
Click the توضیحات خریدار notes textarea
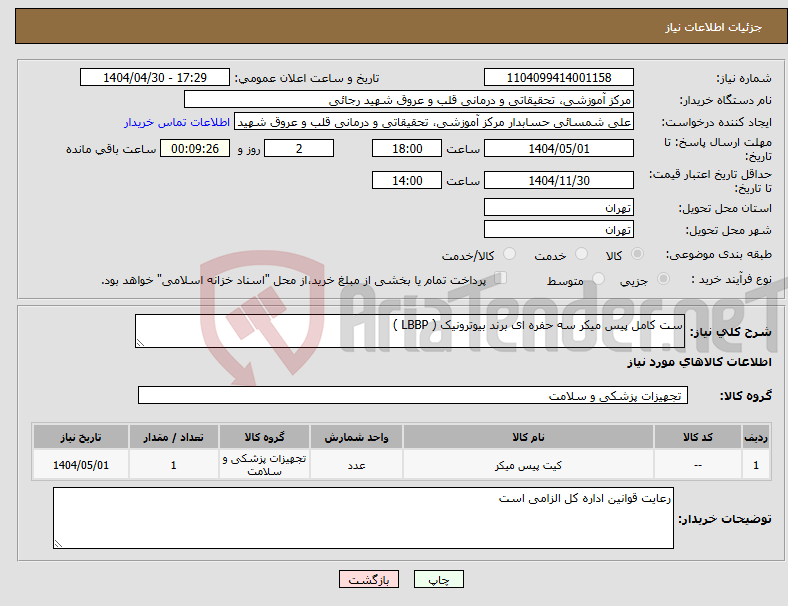click(x=363, y=518)
